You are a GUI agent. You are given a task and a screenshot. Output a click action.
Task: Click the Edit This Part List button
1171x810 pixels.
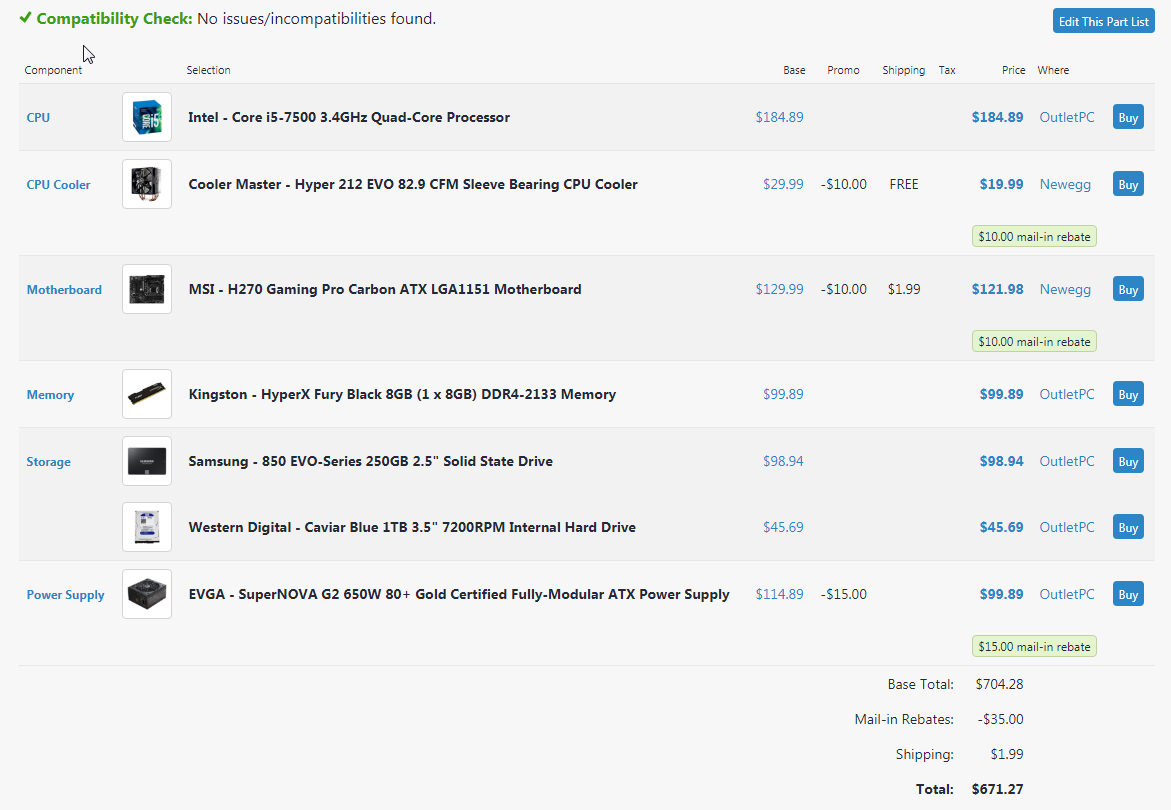1104,22
